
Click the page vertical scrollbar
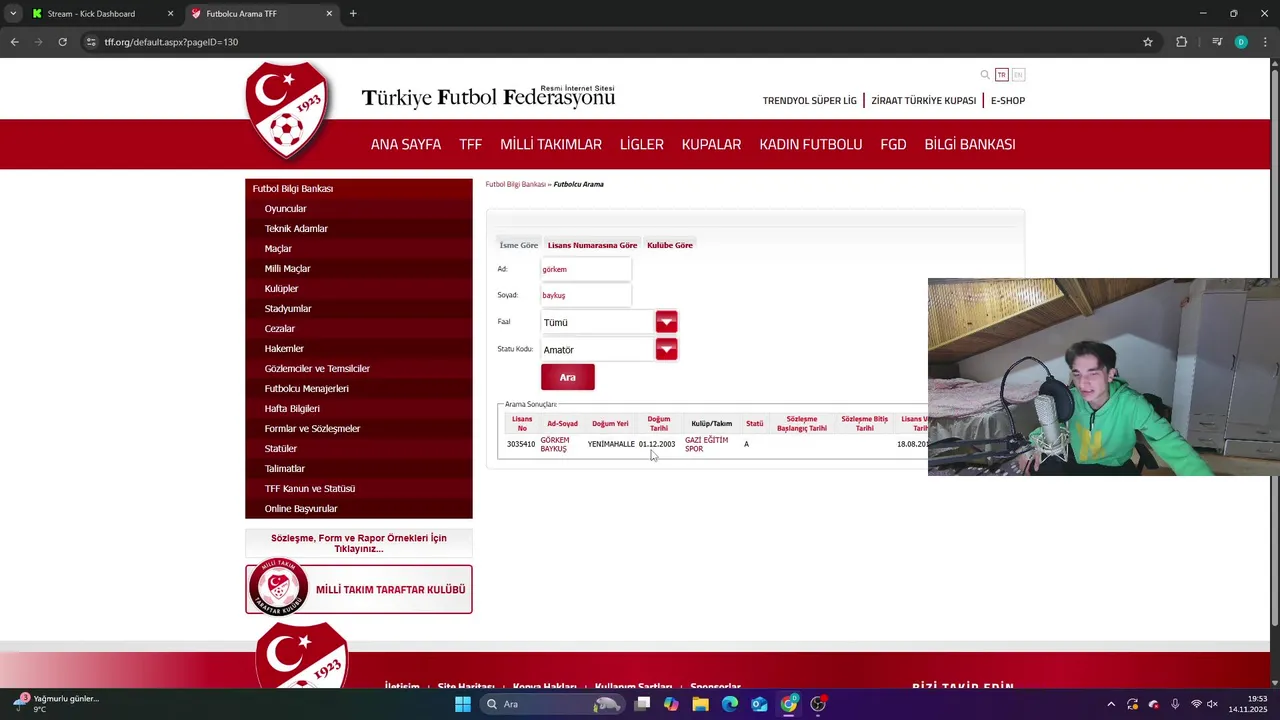pos(1274,350)
